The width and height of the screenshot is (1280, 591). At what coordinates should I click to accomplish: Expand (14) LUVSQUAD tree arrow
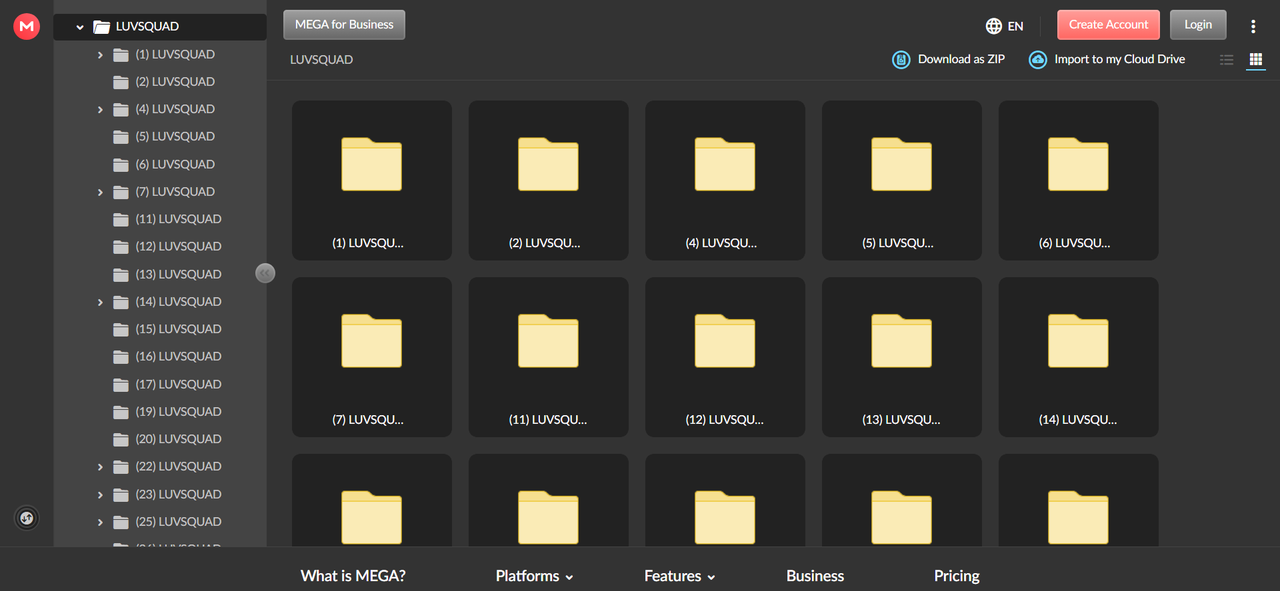pos(100,302)
